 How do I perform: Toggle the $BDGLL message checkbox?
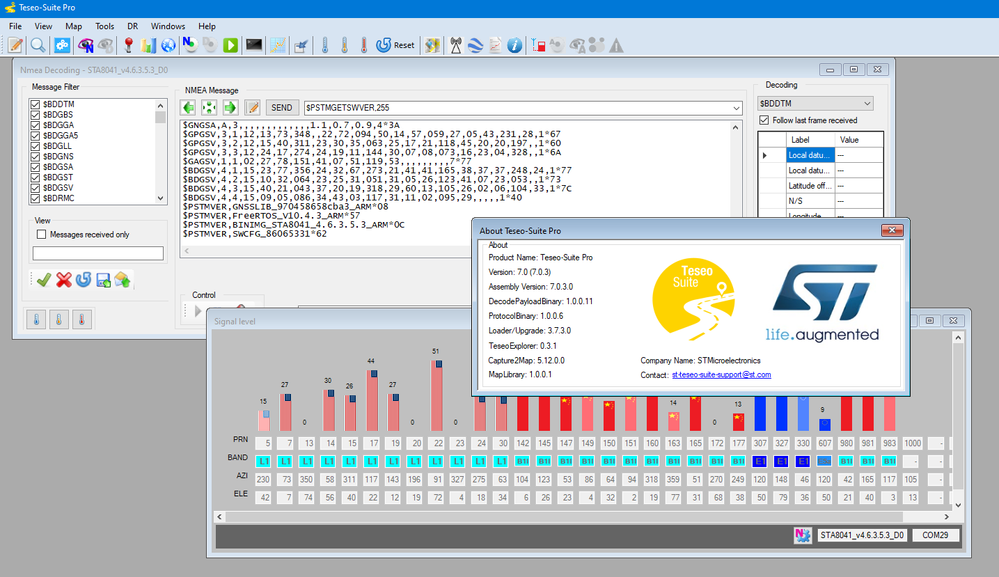click(x=36, y=146)
